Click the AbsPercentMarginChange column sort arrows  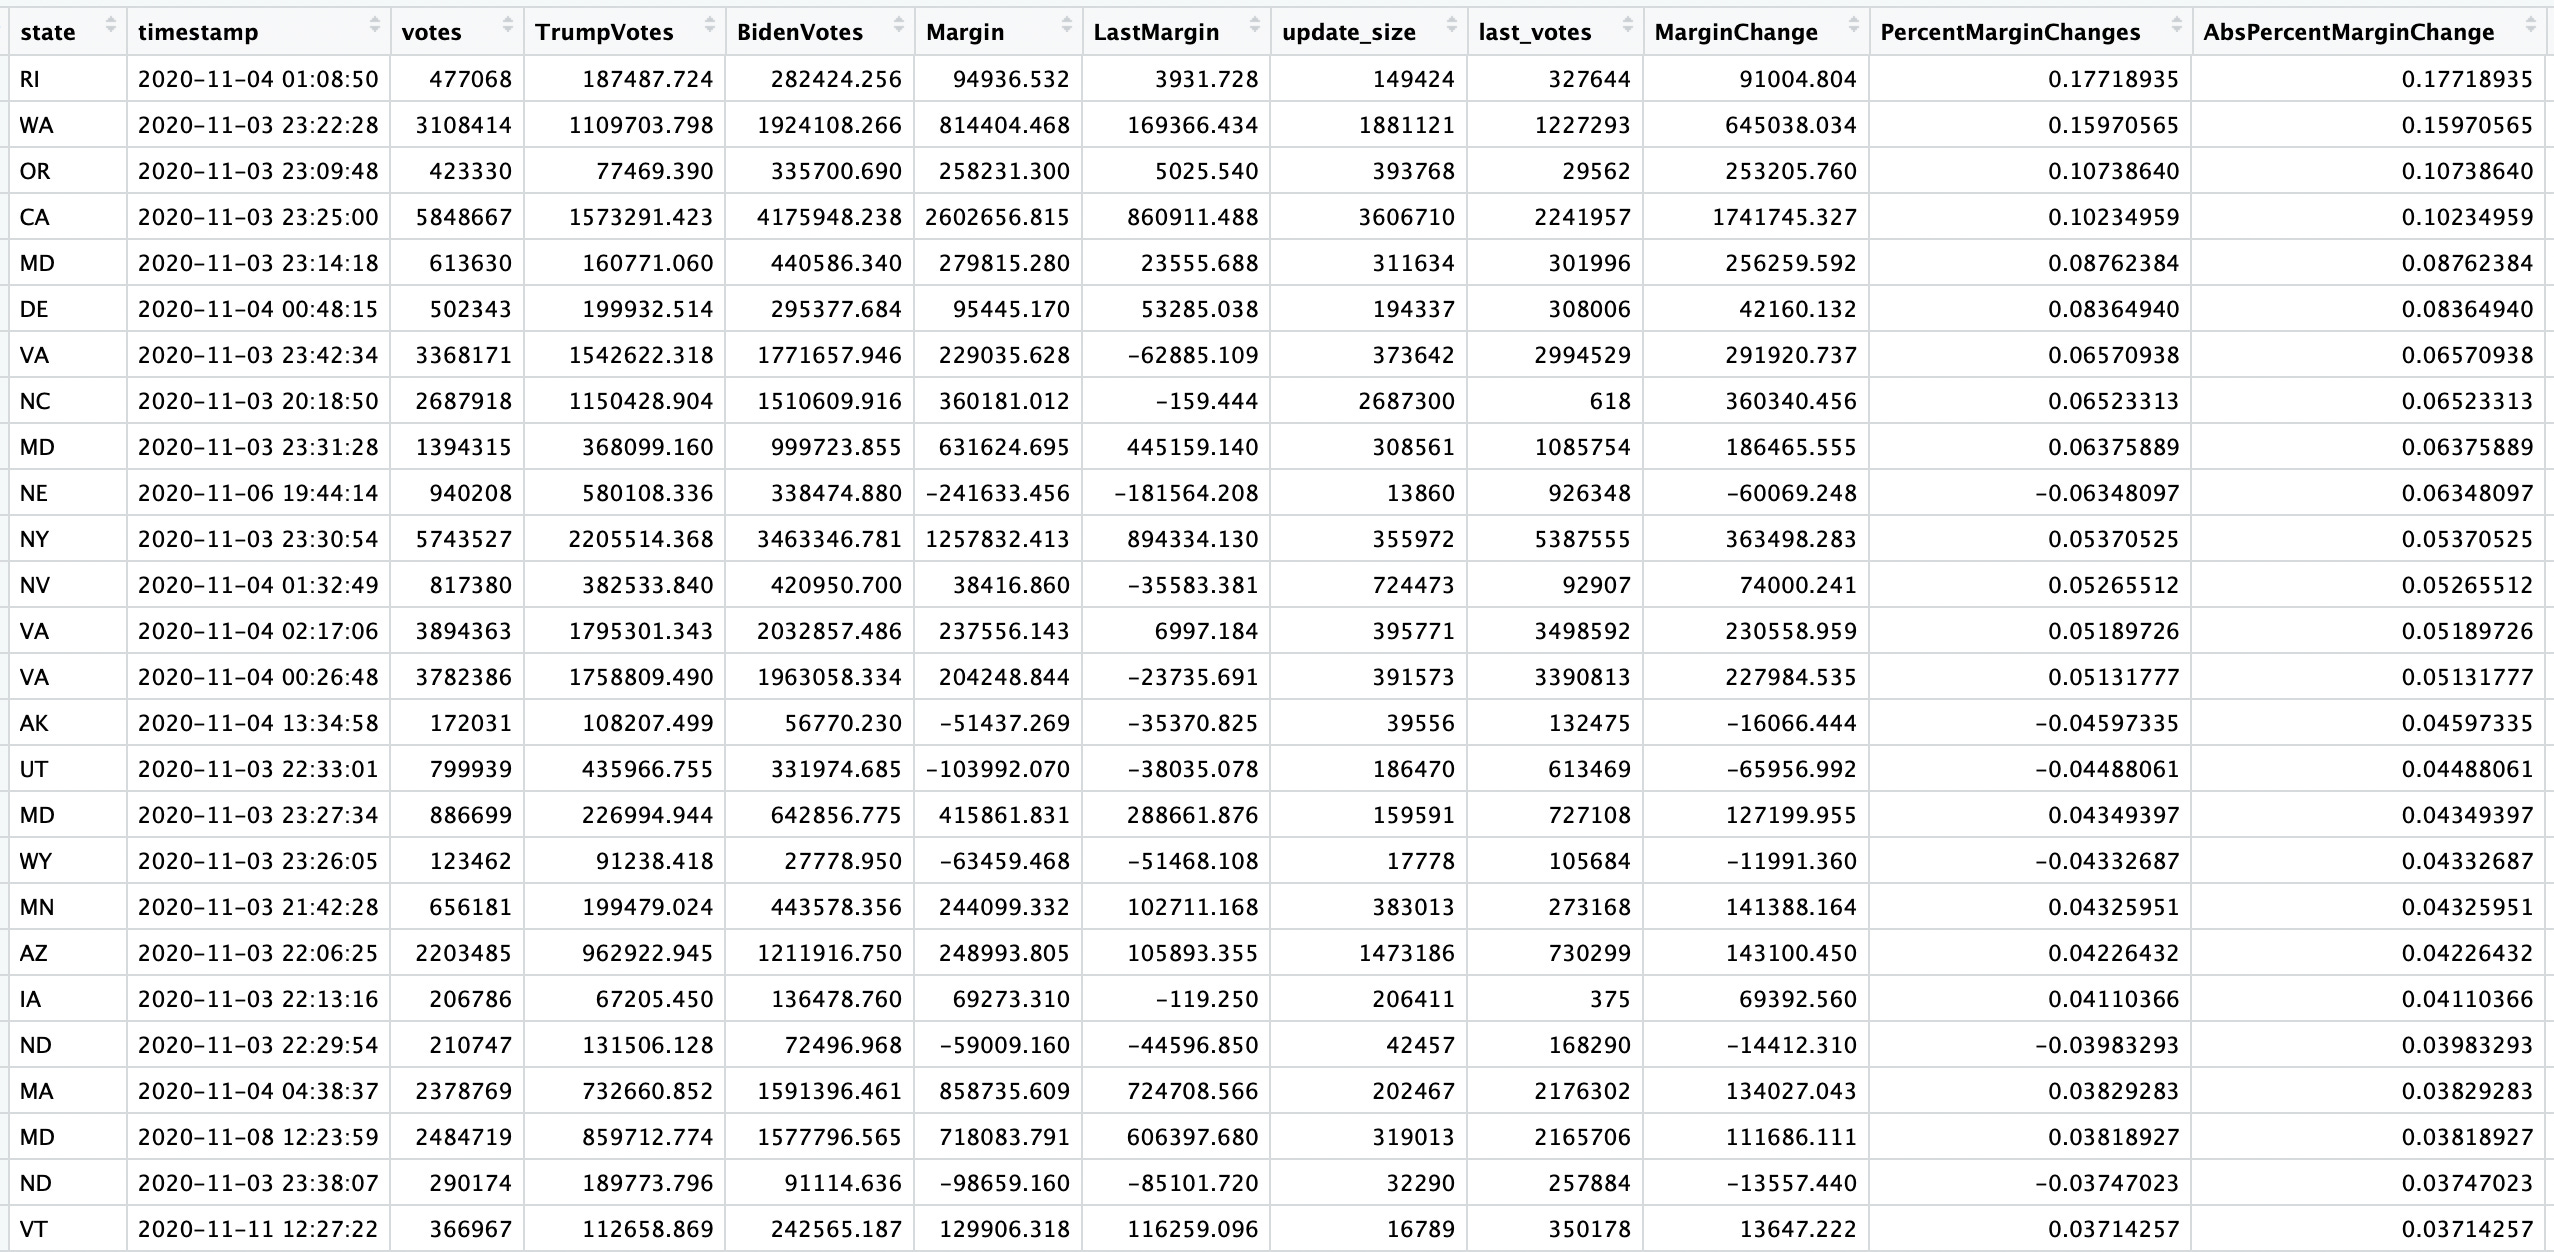[2532, 25]
